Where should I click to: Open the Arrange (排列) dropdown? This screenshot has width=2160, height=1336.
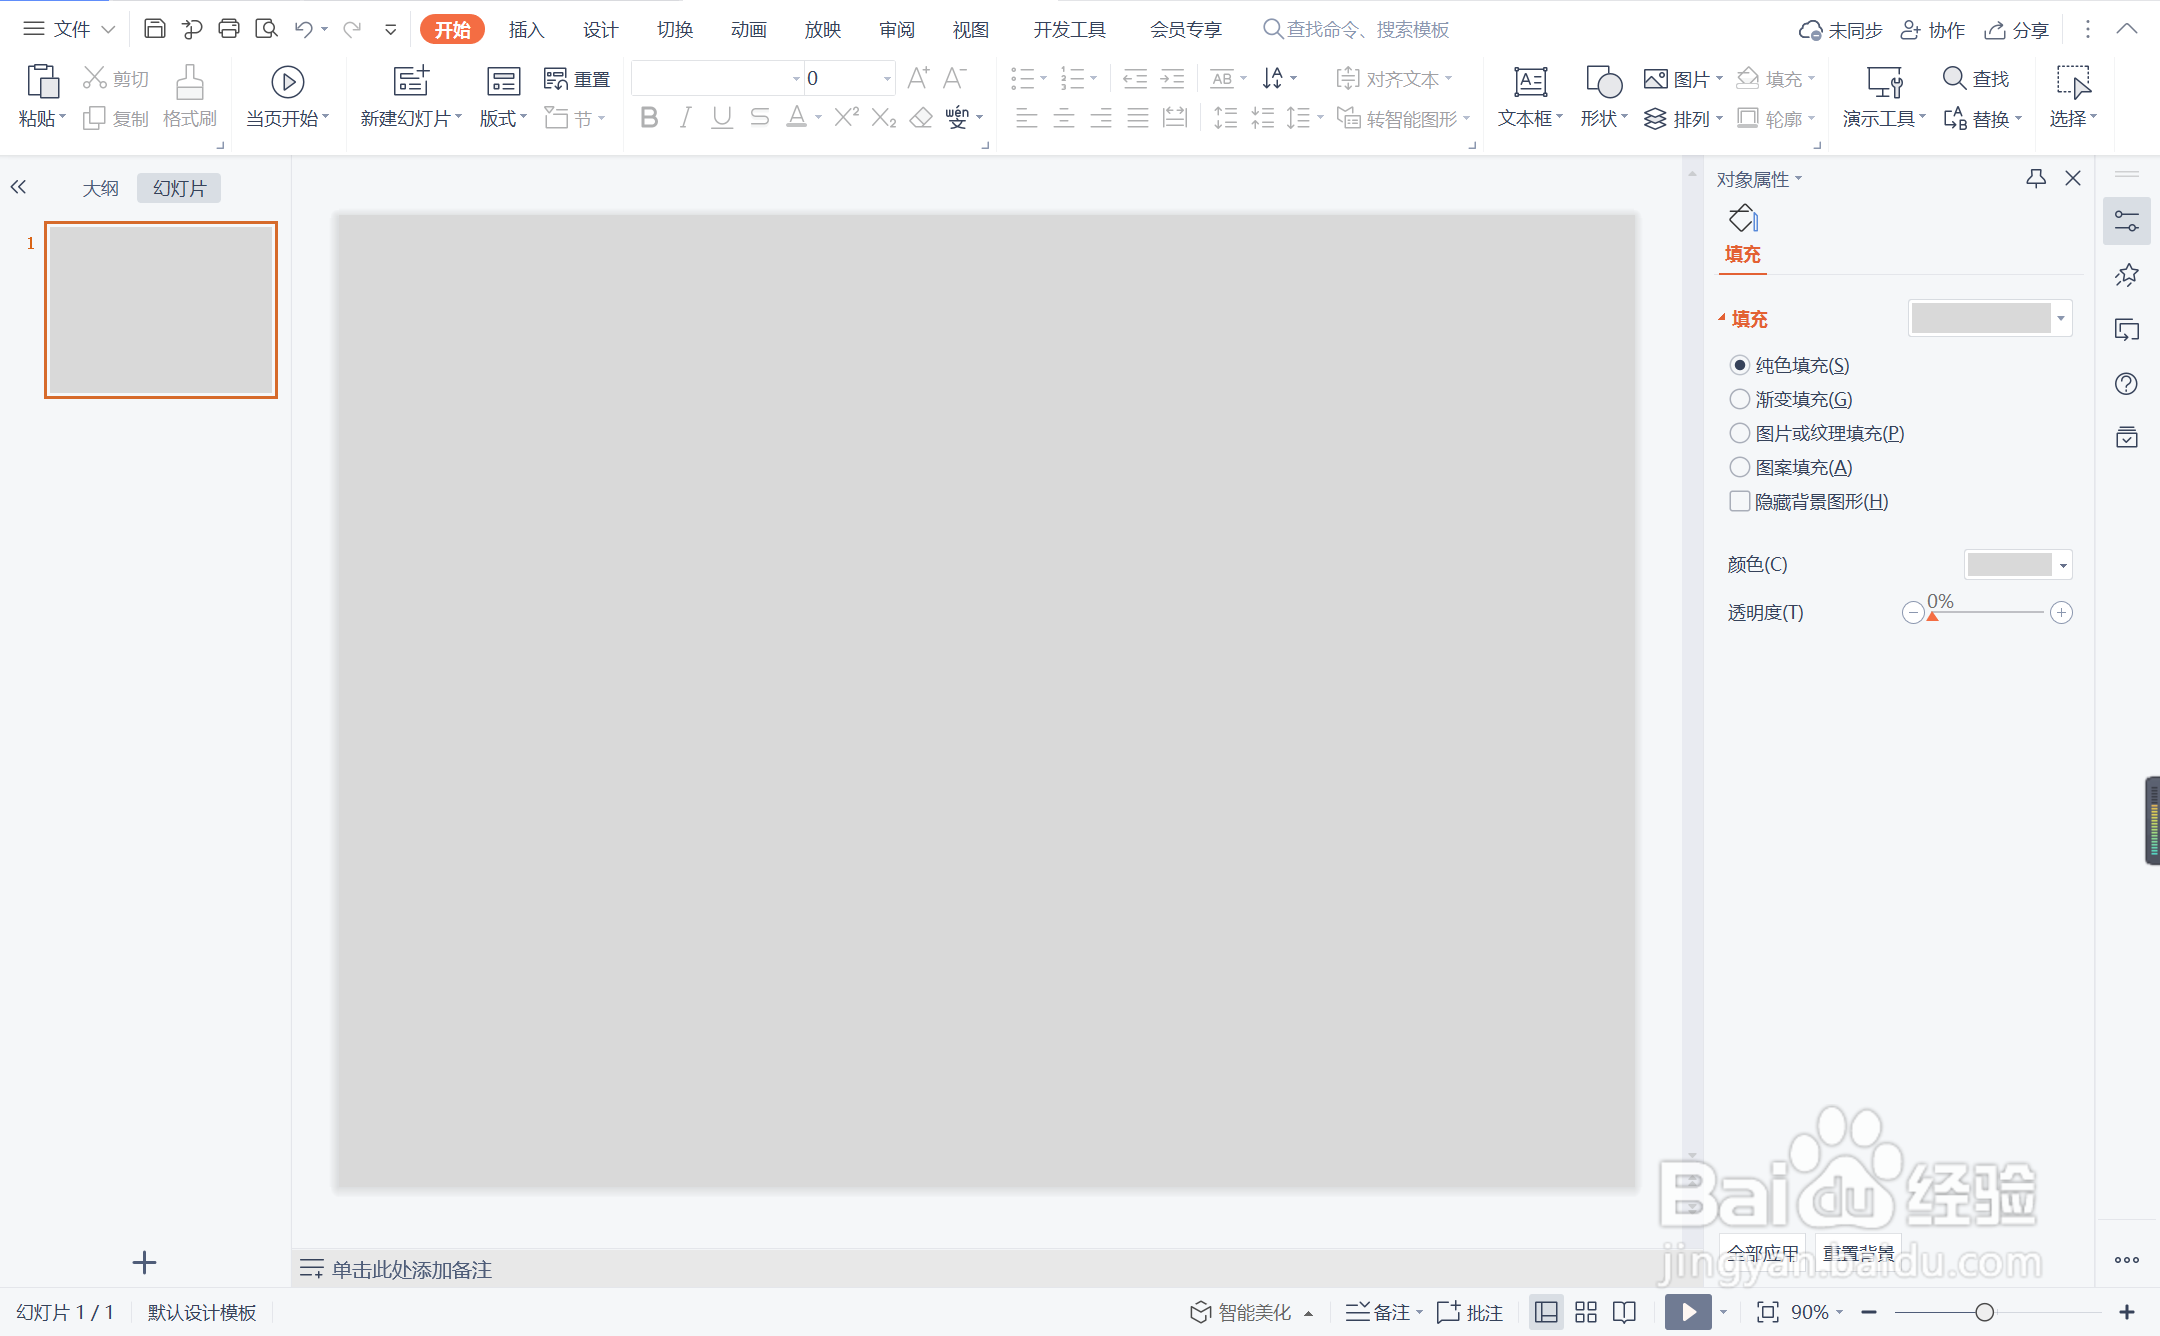1684,119
